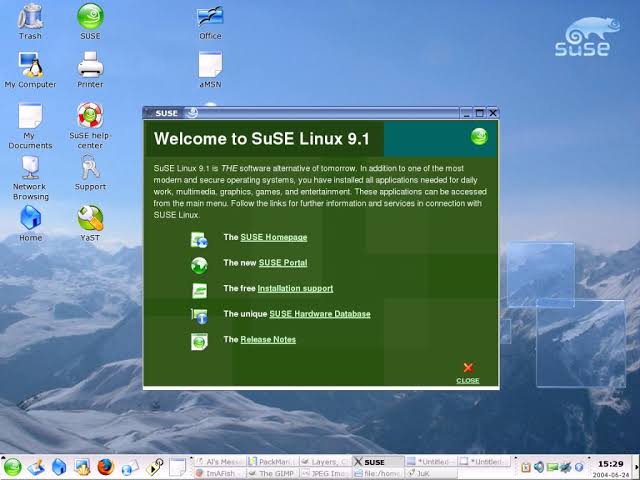Open the volume speaker tray icon
This screenshot has width=640, height=480.
(539, 467)
